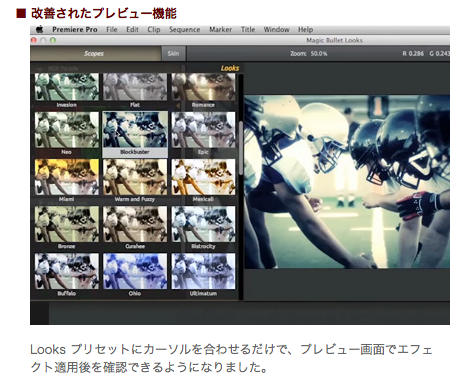Viewport: 471px width, 389px height.
Task: Open the Sequence menu
Action: click(x=184, y=30)
